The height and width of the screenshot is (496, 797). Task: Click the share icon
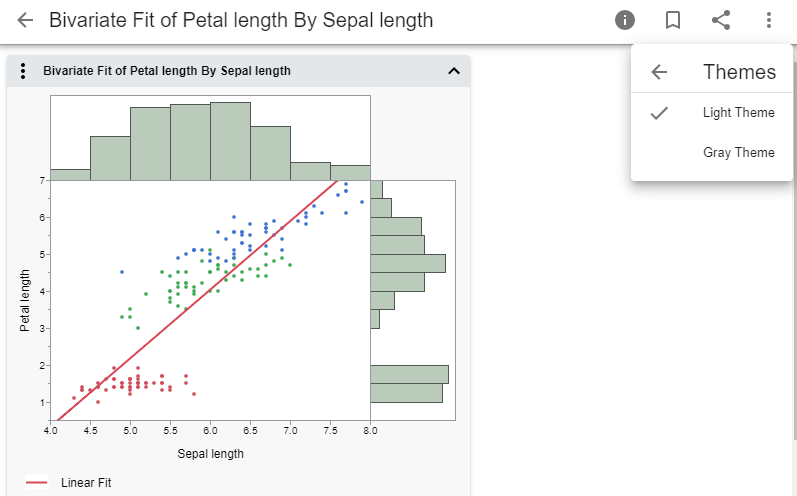(720, 20)
